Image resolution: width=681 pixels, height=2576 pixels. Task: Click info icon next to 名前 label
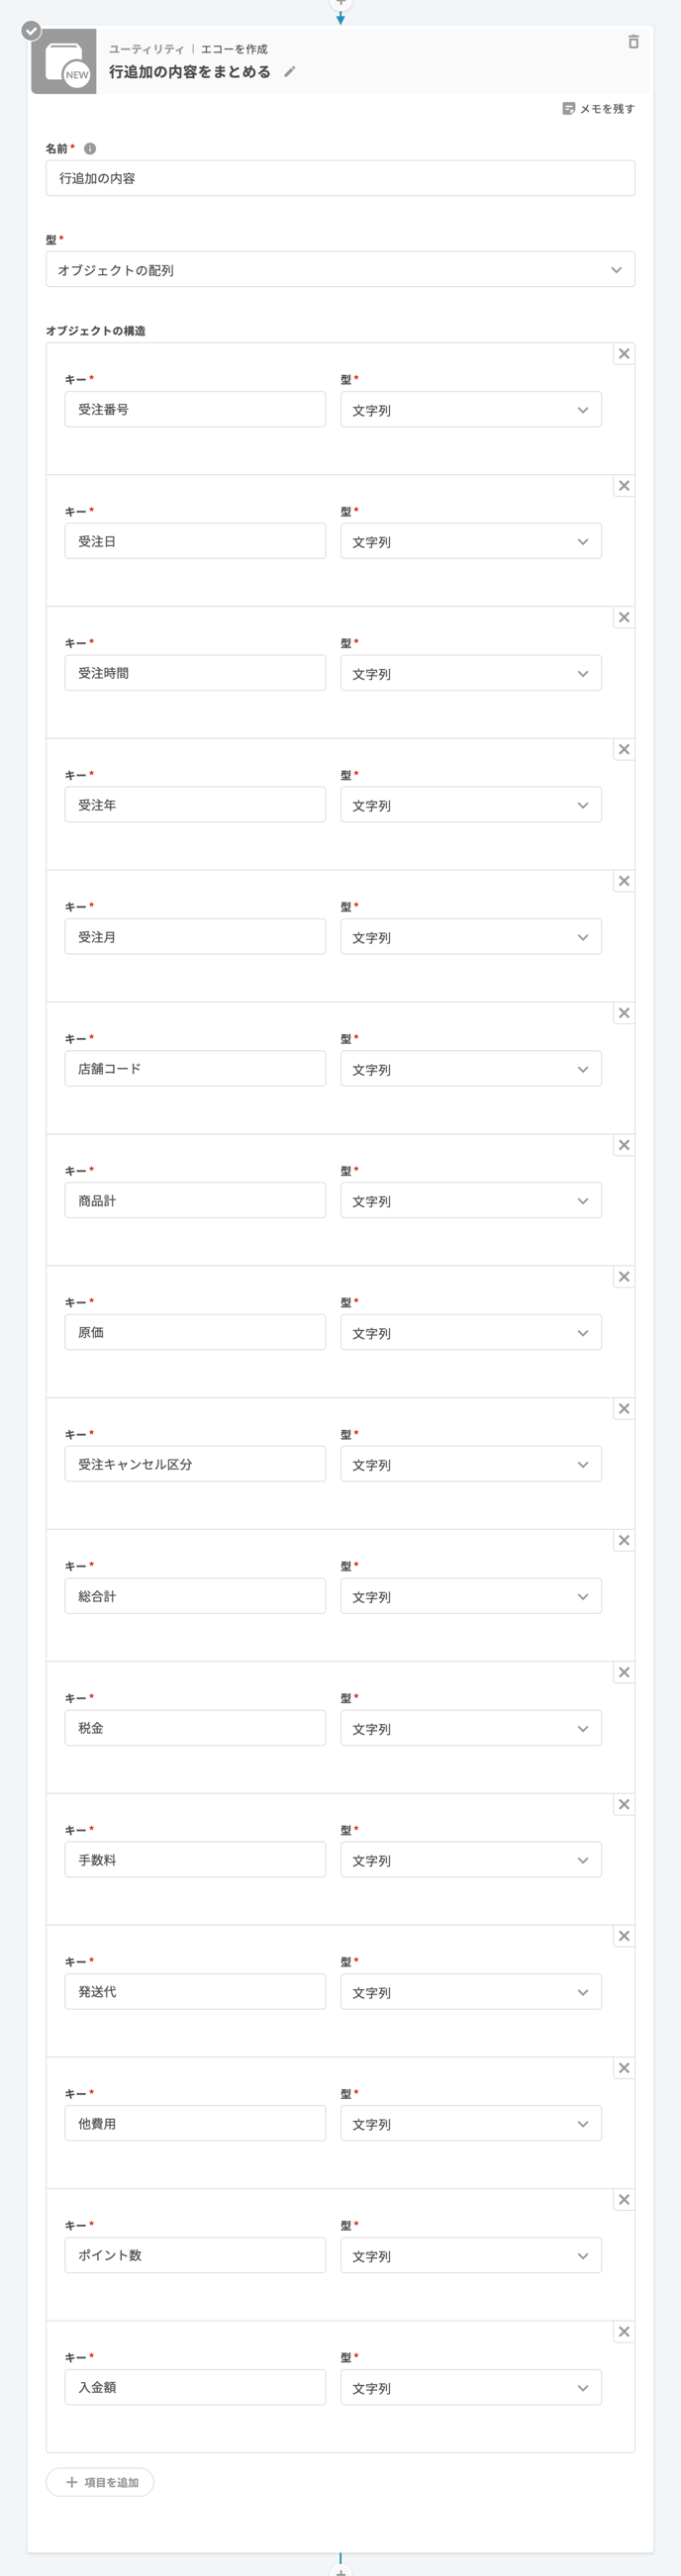pos(90,149)
